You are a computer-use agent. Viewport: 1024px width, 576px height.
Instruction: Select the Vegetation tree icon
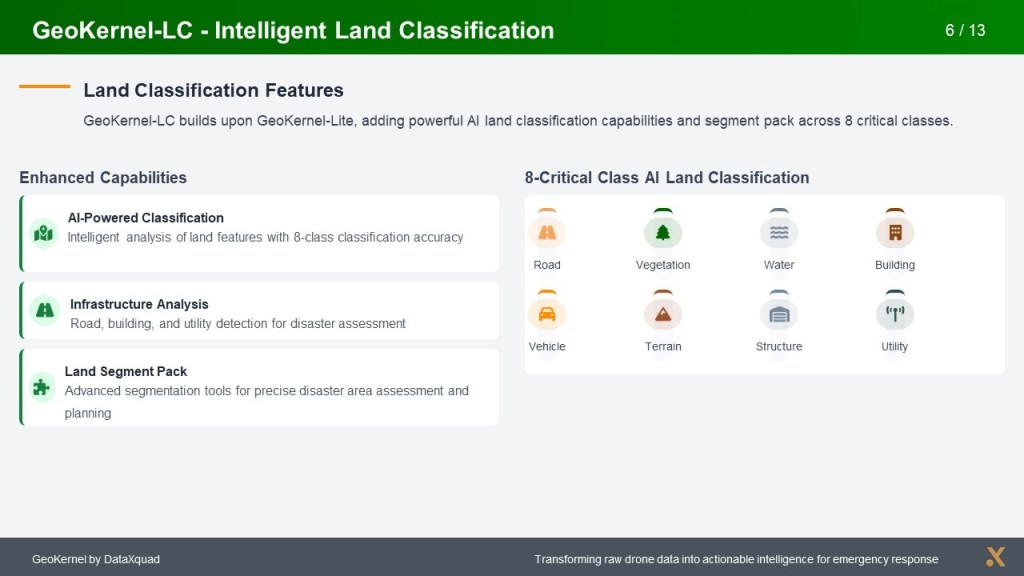pyautogui.click(x=663, y=233)
